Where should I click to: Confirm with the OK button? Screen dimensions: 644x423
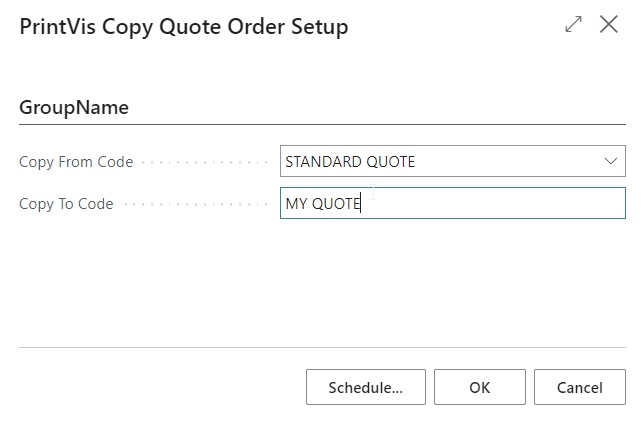point(480,387)
